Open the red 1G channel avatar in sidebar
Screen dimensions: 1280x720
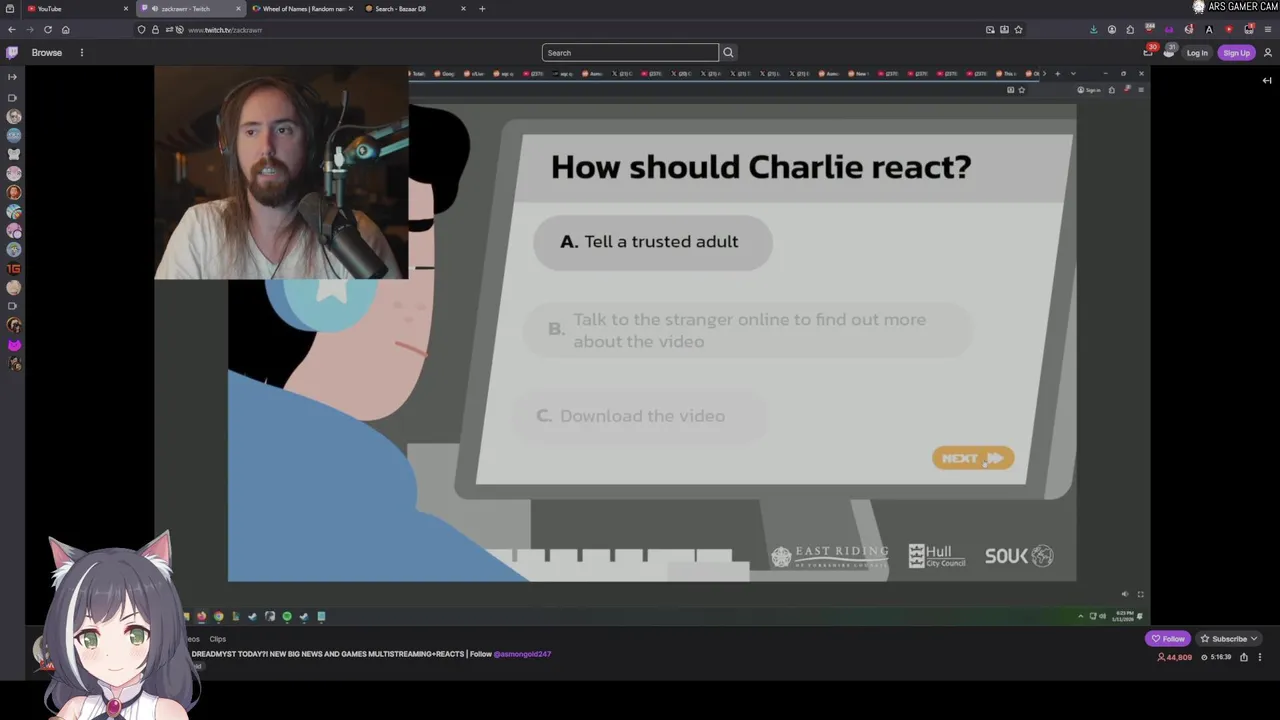pyautogui.click(x=14, y=269)
